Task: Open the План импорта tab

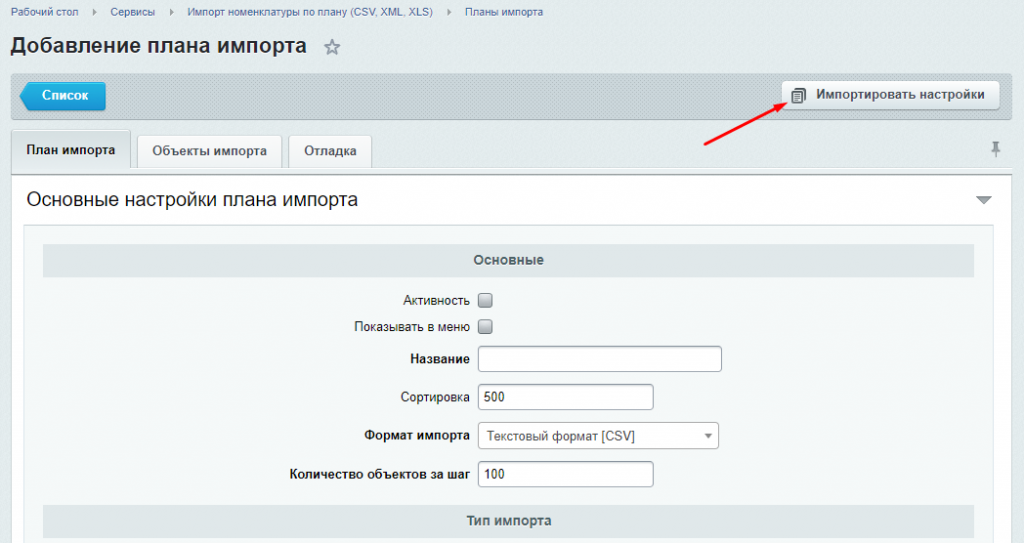Action: coord(71,150)
